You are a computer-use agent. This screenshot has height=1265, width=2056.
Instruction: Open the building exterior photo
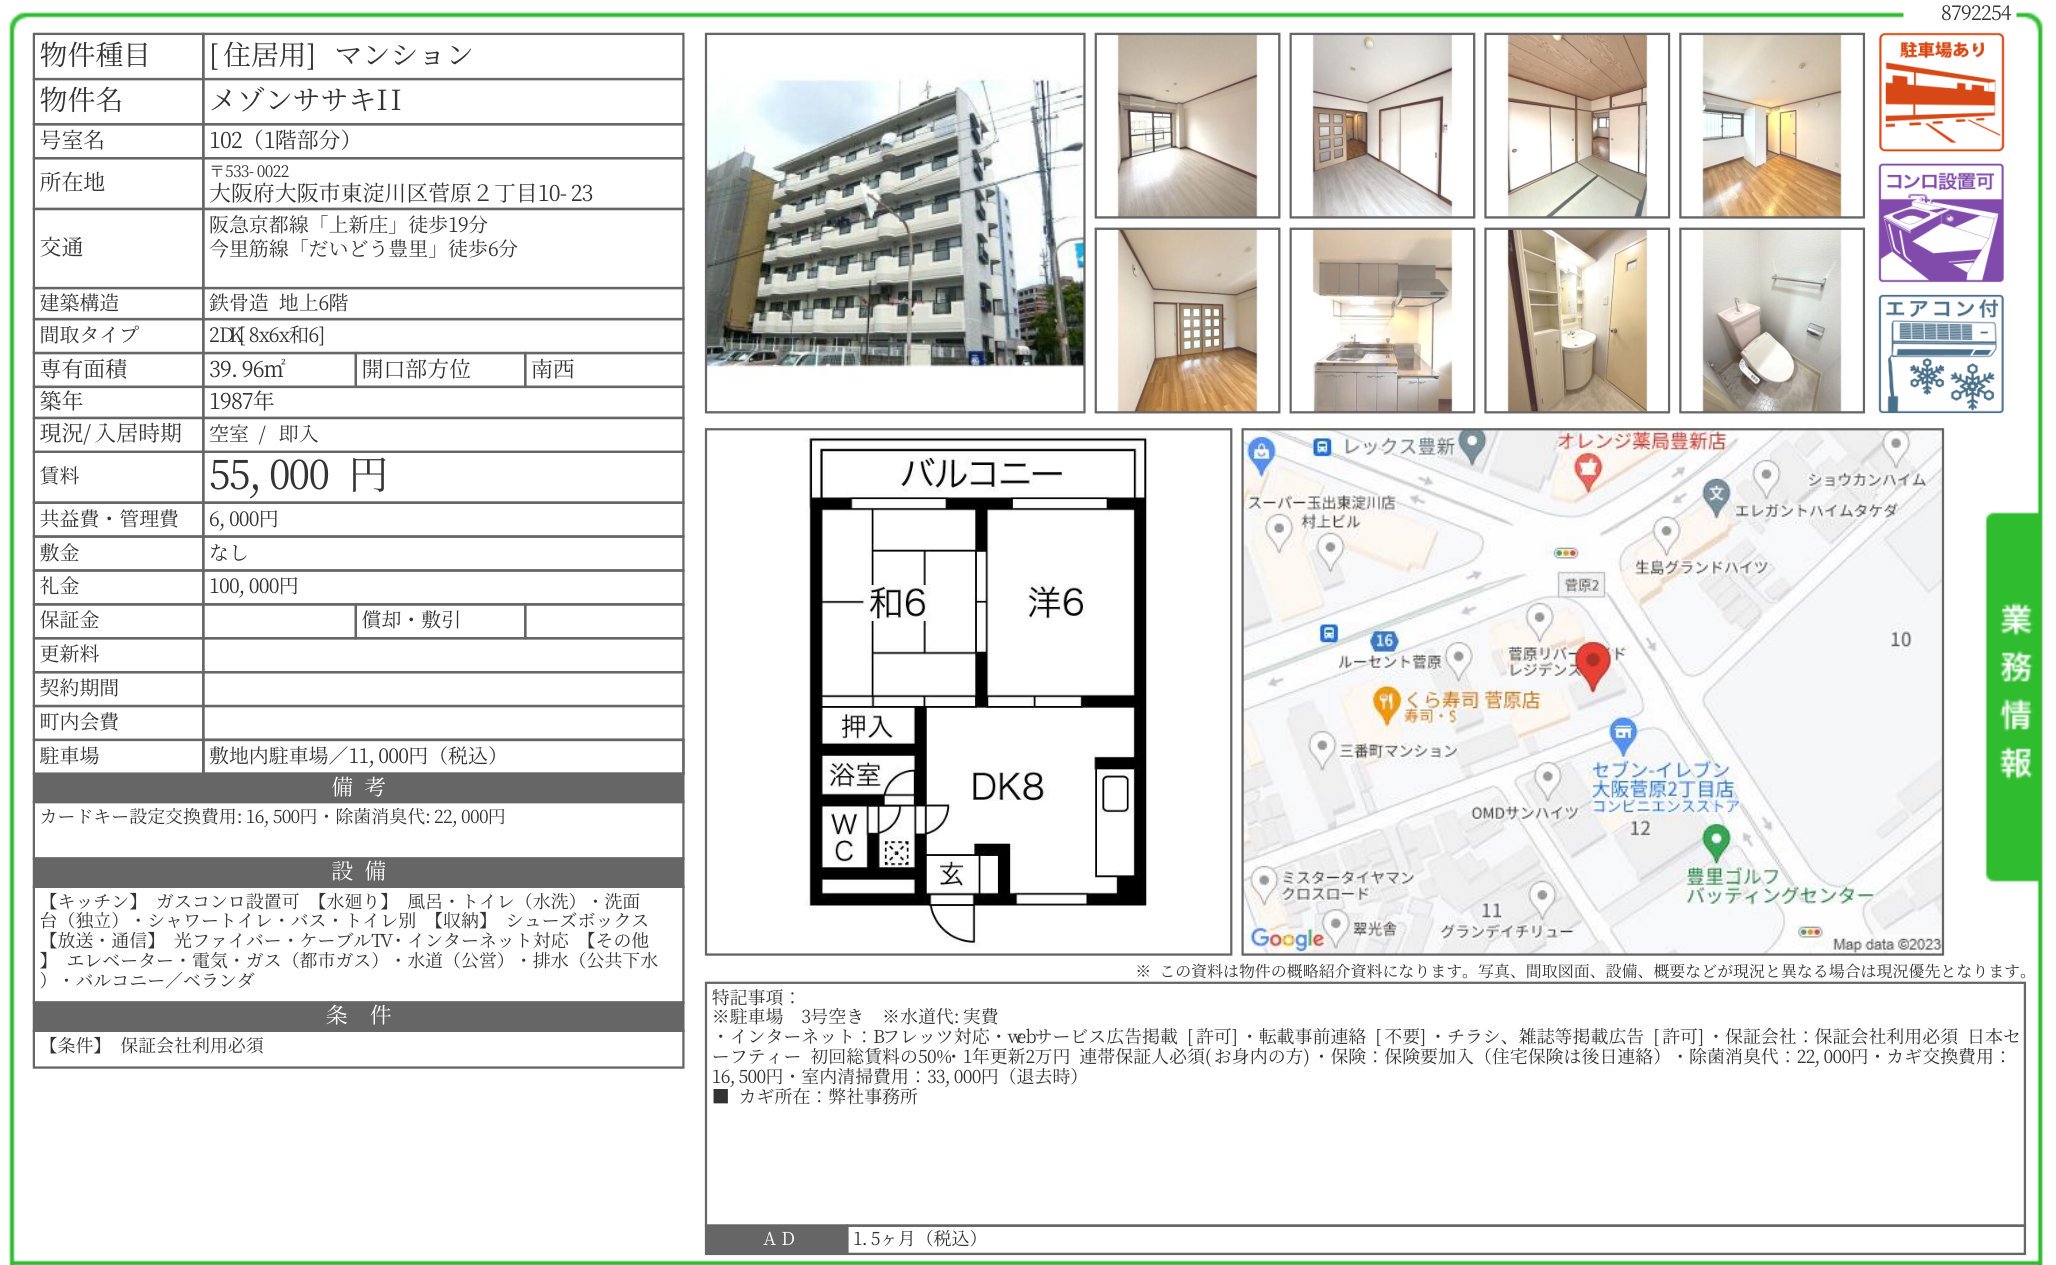pos(894,224)
